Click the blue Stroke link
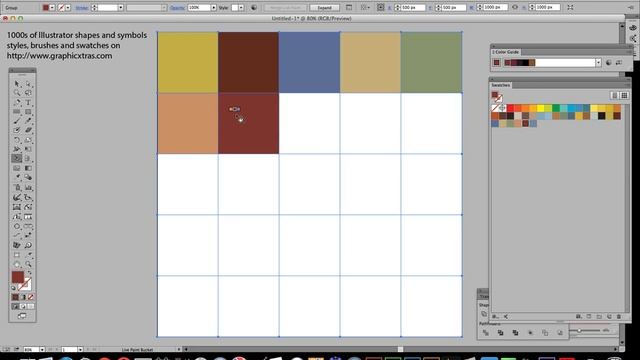 pos(82,8)
